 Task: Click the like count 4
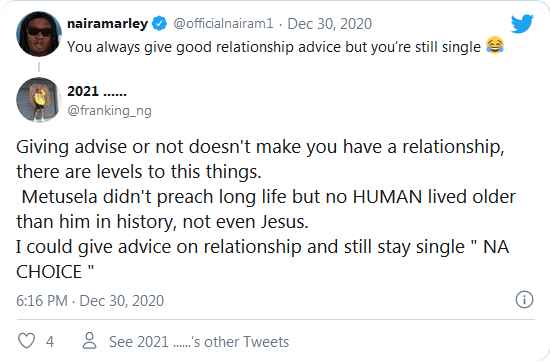50,342
